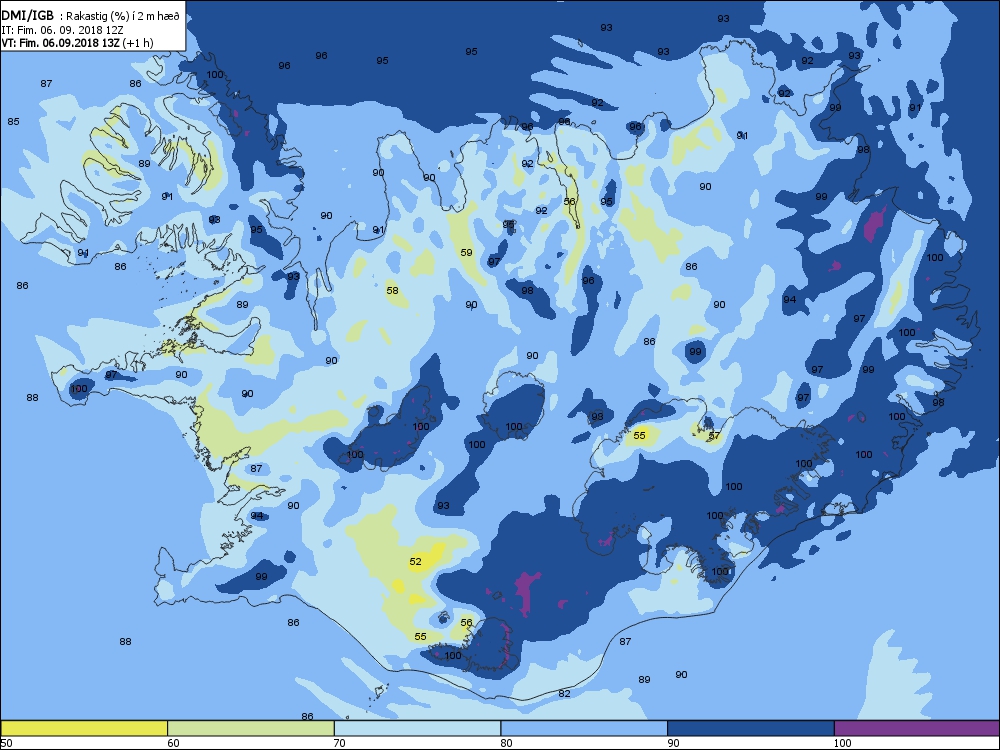Screen dimensions: 1000x750
Task: Click the pale green 60–70 legend band
Action: click(251, 728)
